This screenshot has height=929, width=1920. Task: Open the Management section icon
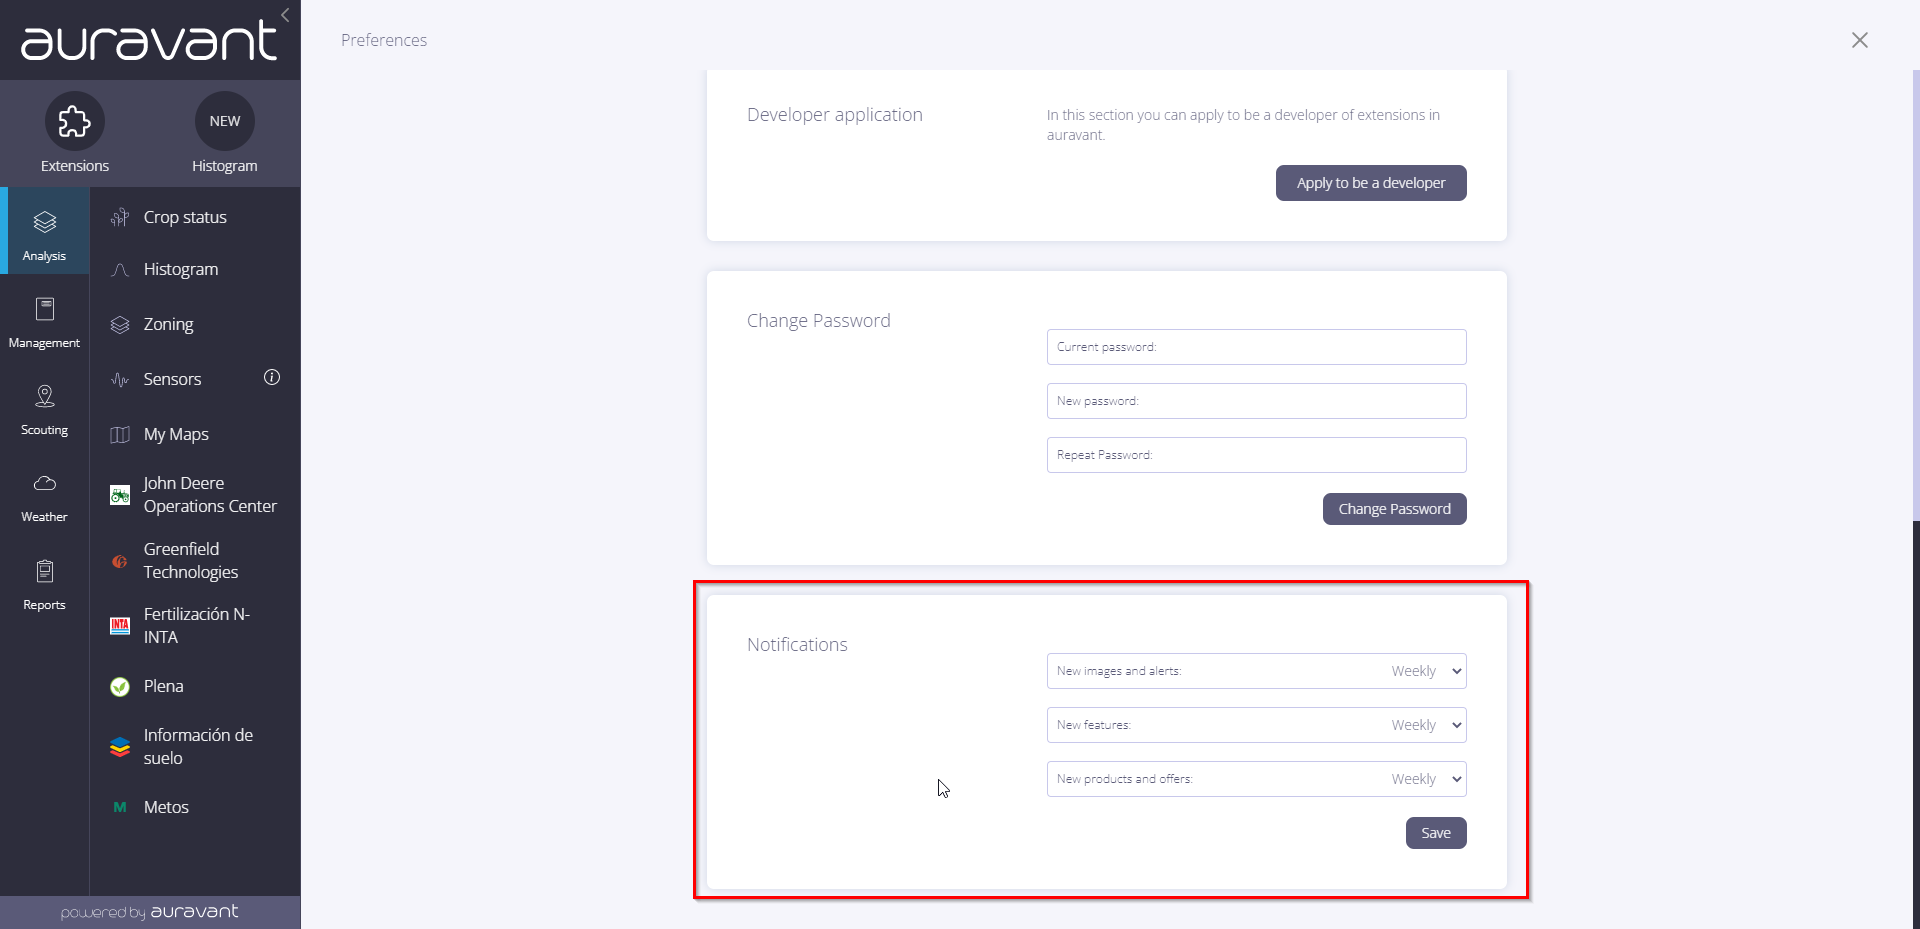pos(45,309)
